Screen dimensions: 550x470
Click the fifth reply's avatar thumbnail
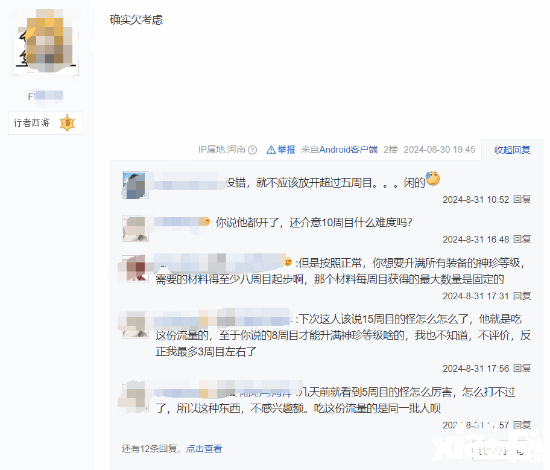tap(135, 397)
